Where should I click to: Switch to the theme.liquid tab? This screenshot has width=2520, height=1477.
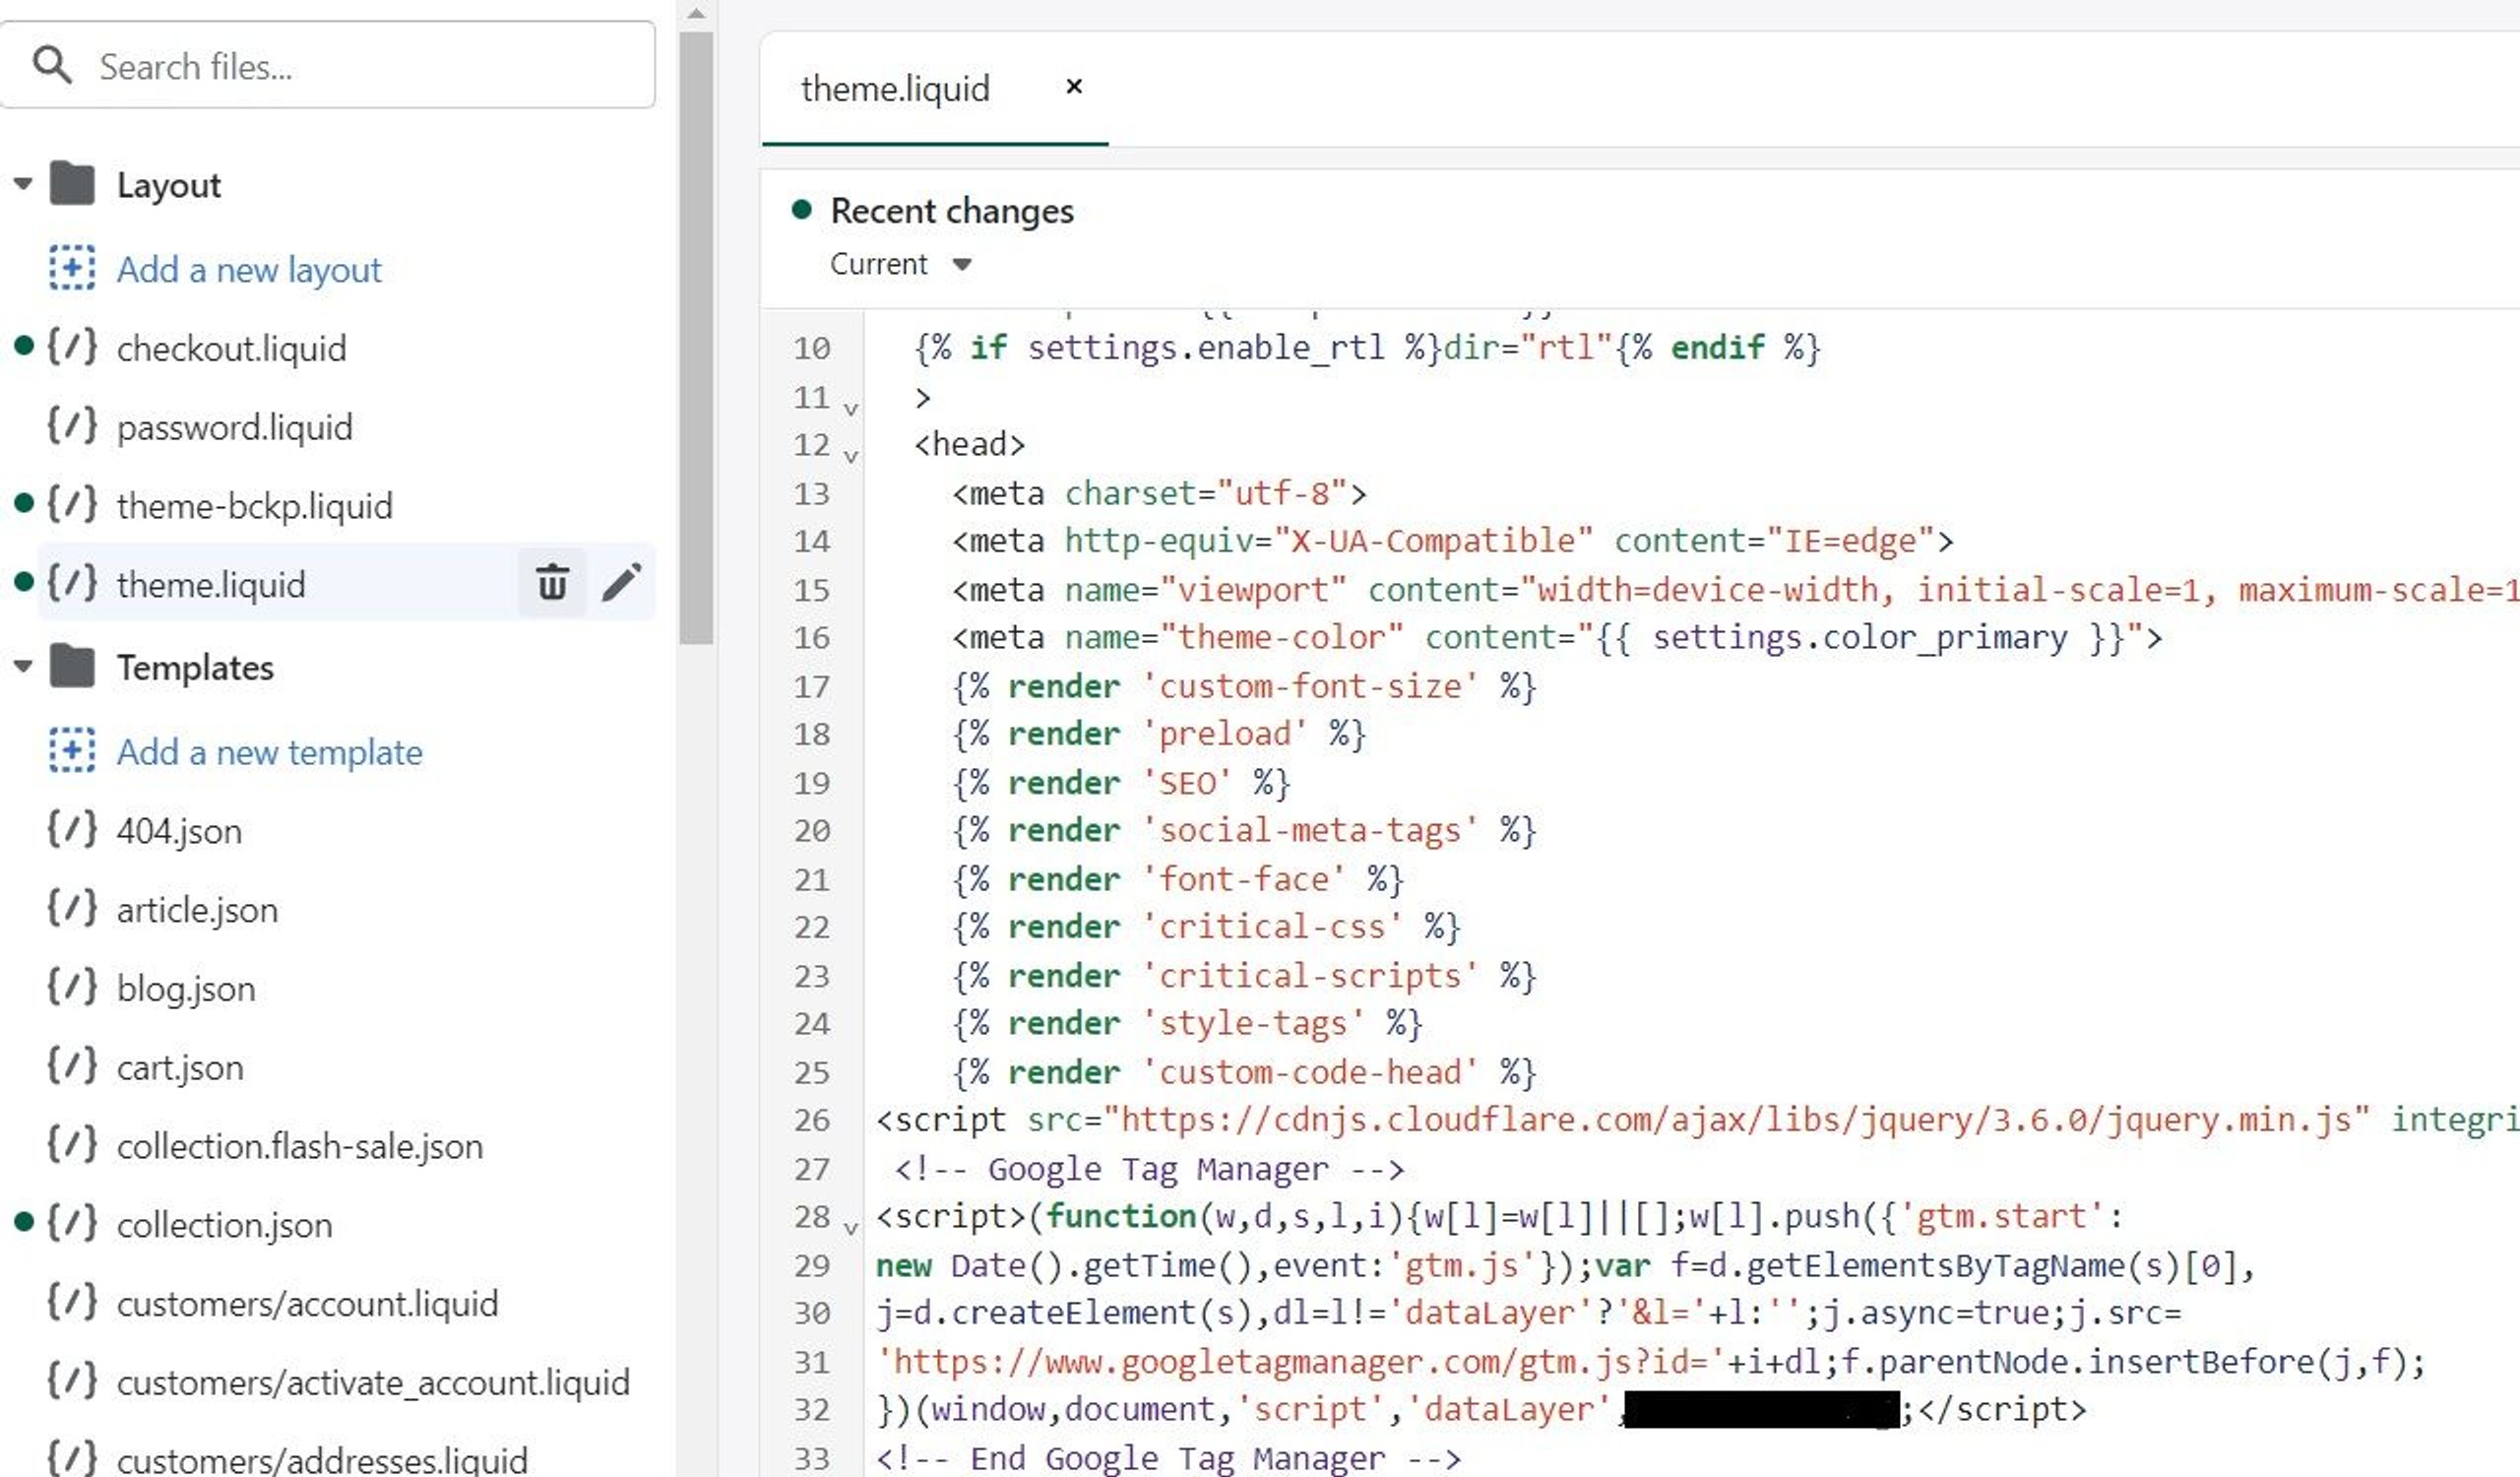click(x=895, y=89)
